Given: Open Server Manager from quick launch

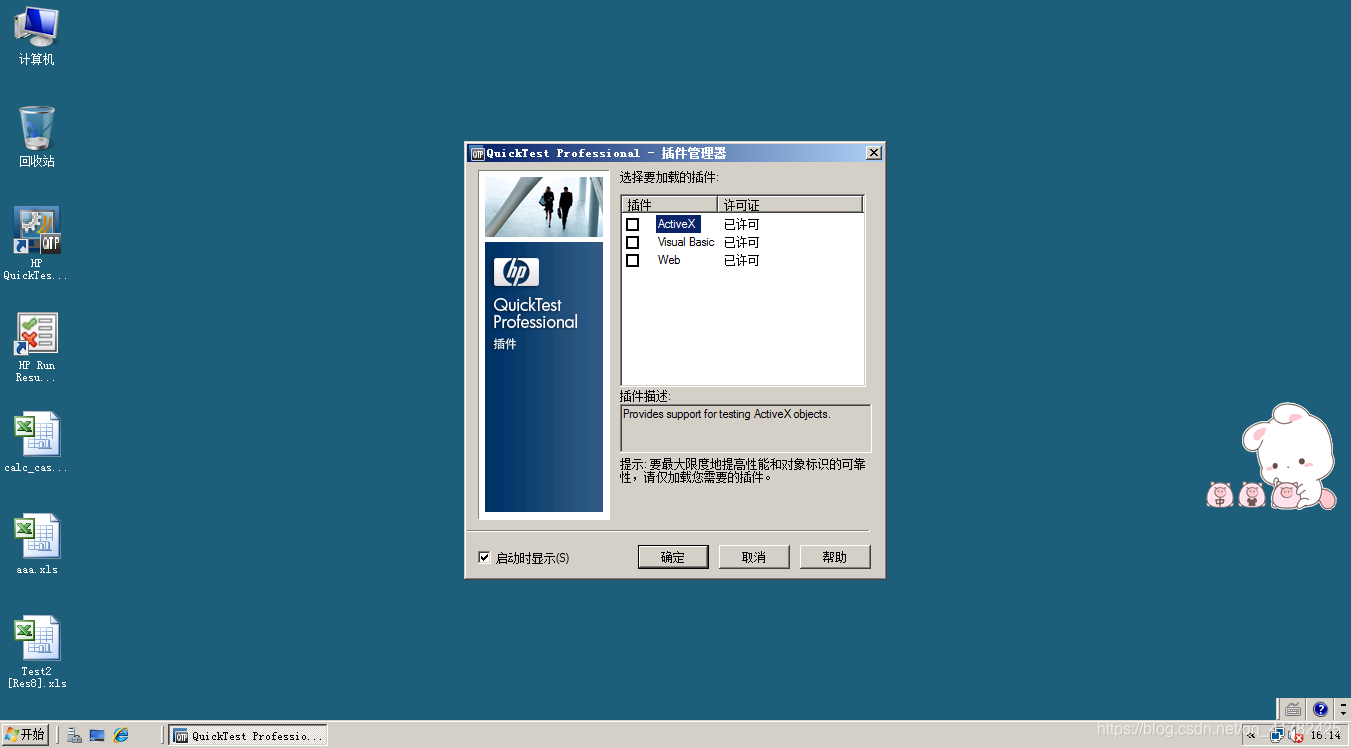Looking at the screenshot, I should 74,735.
